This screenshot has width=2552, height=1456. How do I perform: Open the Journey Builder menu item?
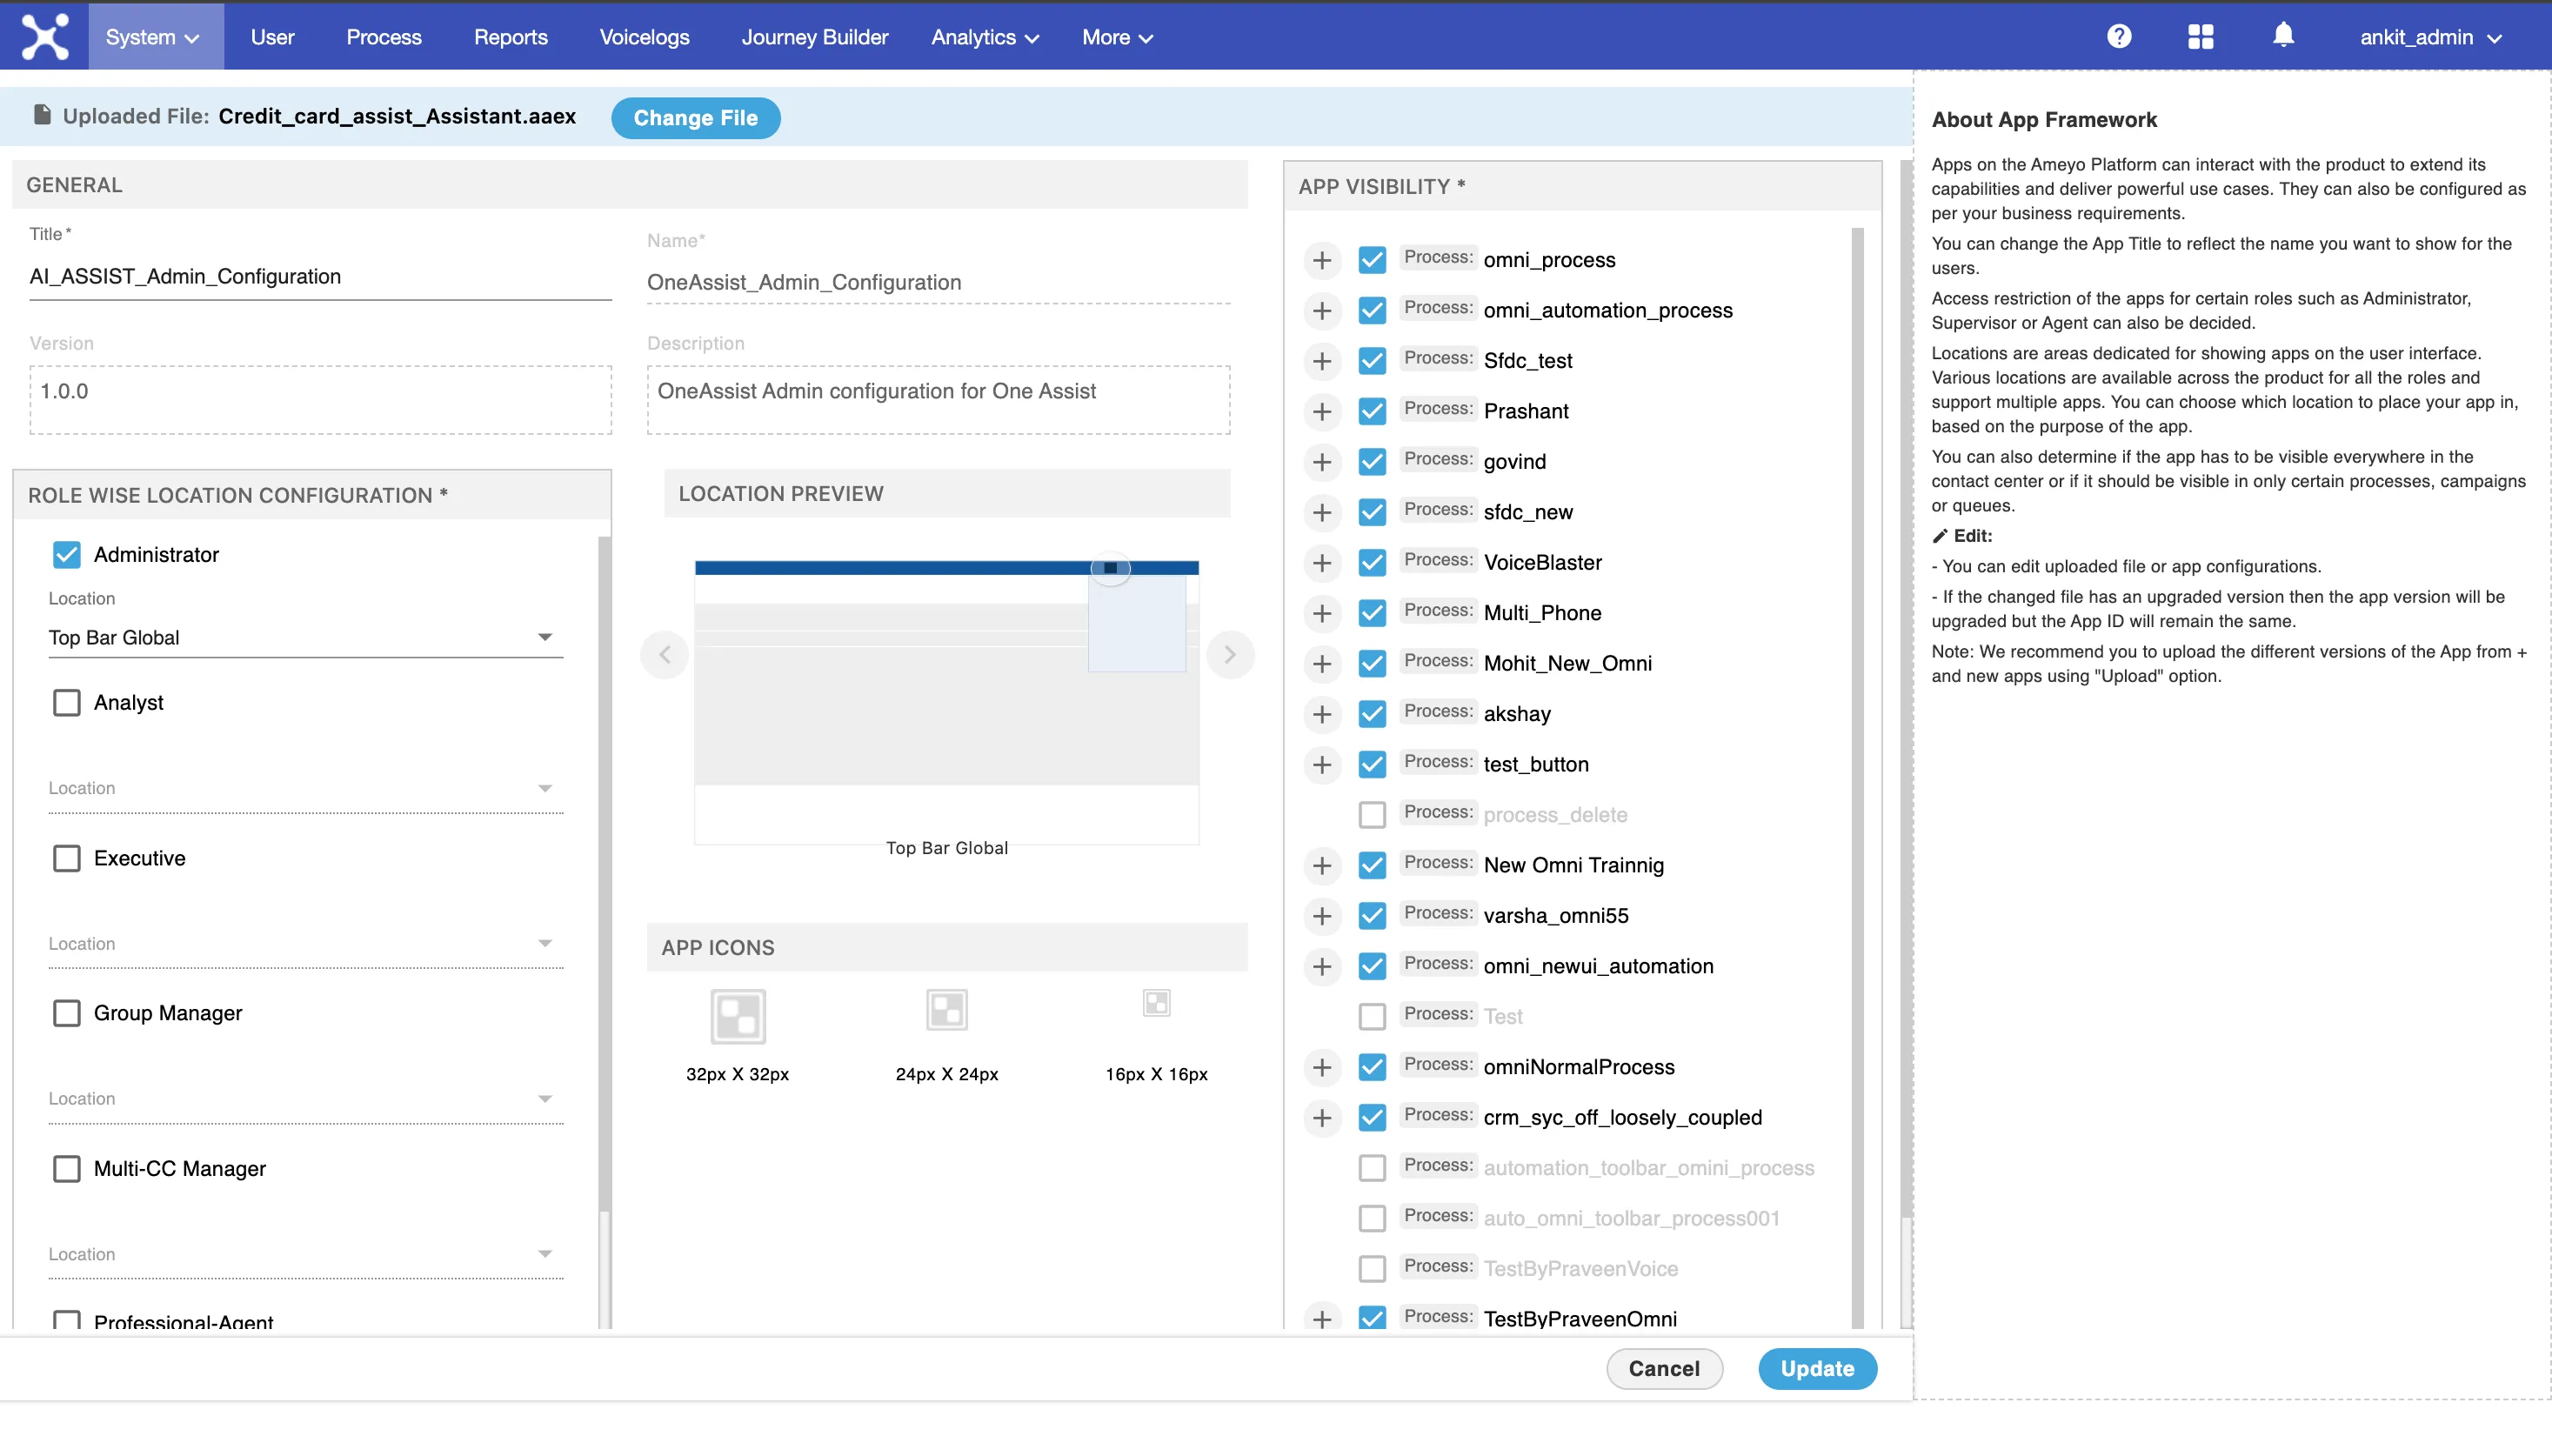[x=814, y=37]
